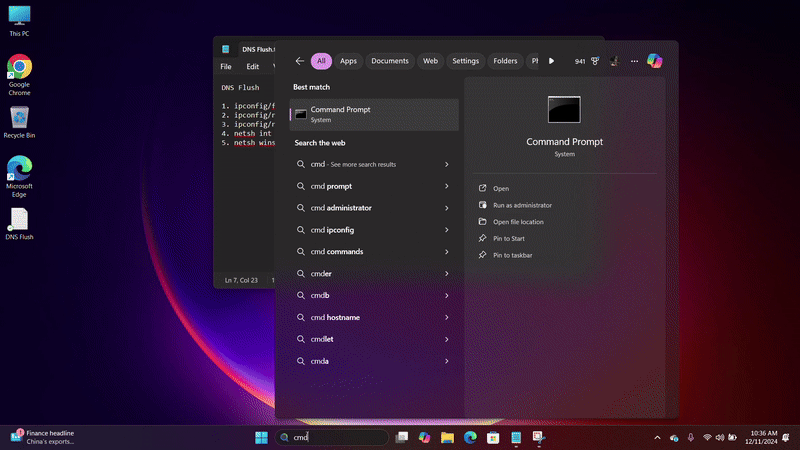Select the Microsoft Edge desktop shortcut

point(19,177)
